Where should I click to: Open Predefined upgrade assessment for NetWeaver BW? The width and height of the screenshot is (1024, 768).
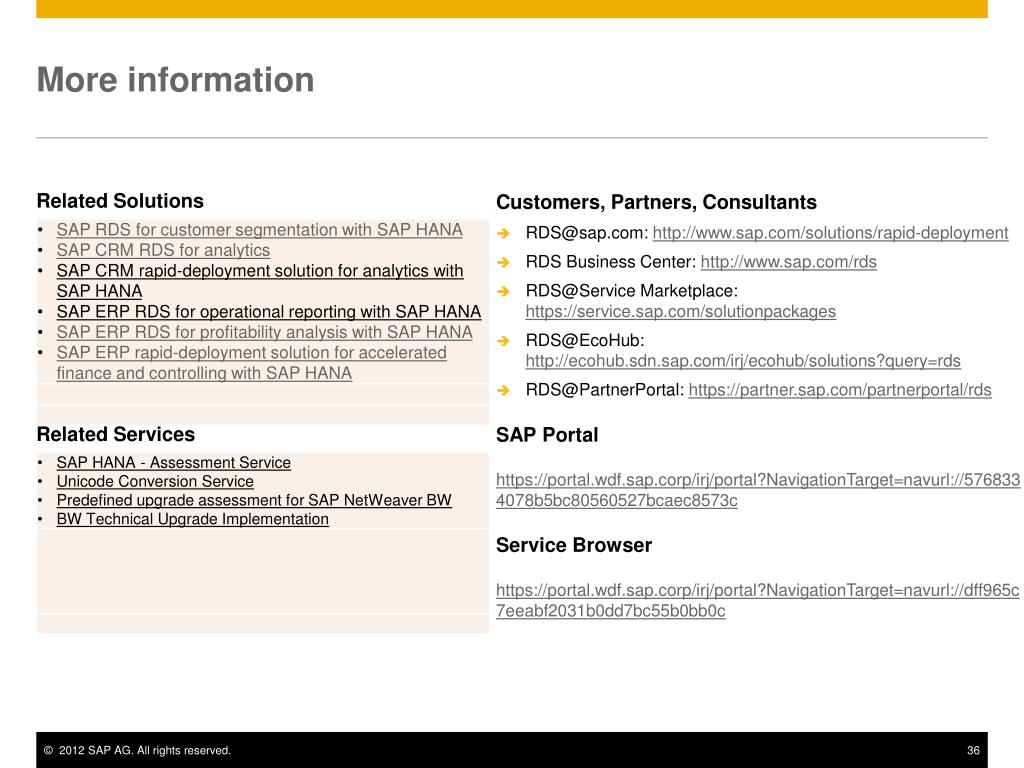[x=254, y=500]
